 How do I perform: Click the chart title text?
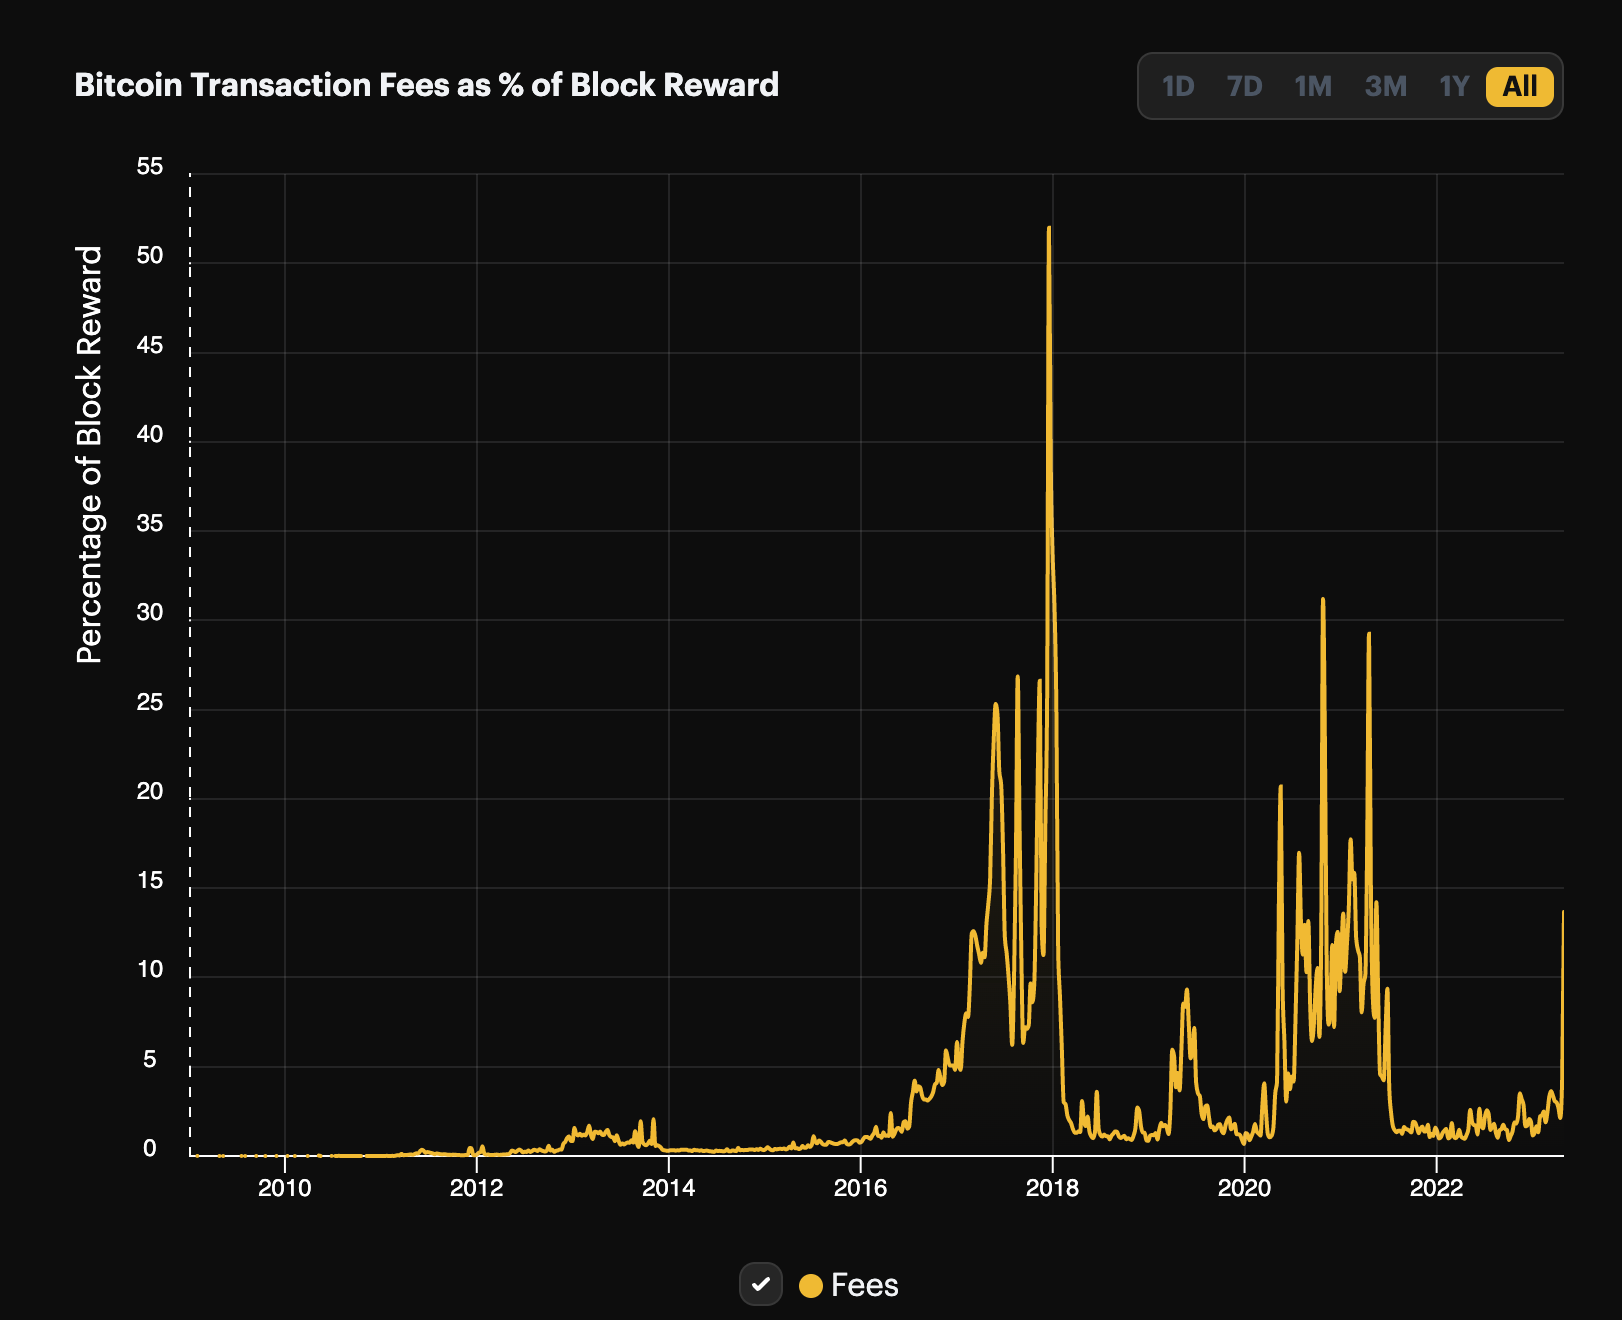click(x=427, y=85)
